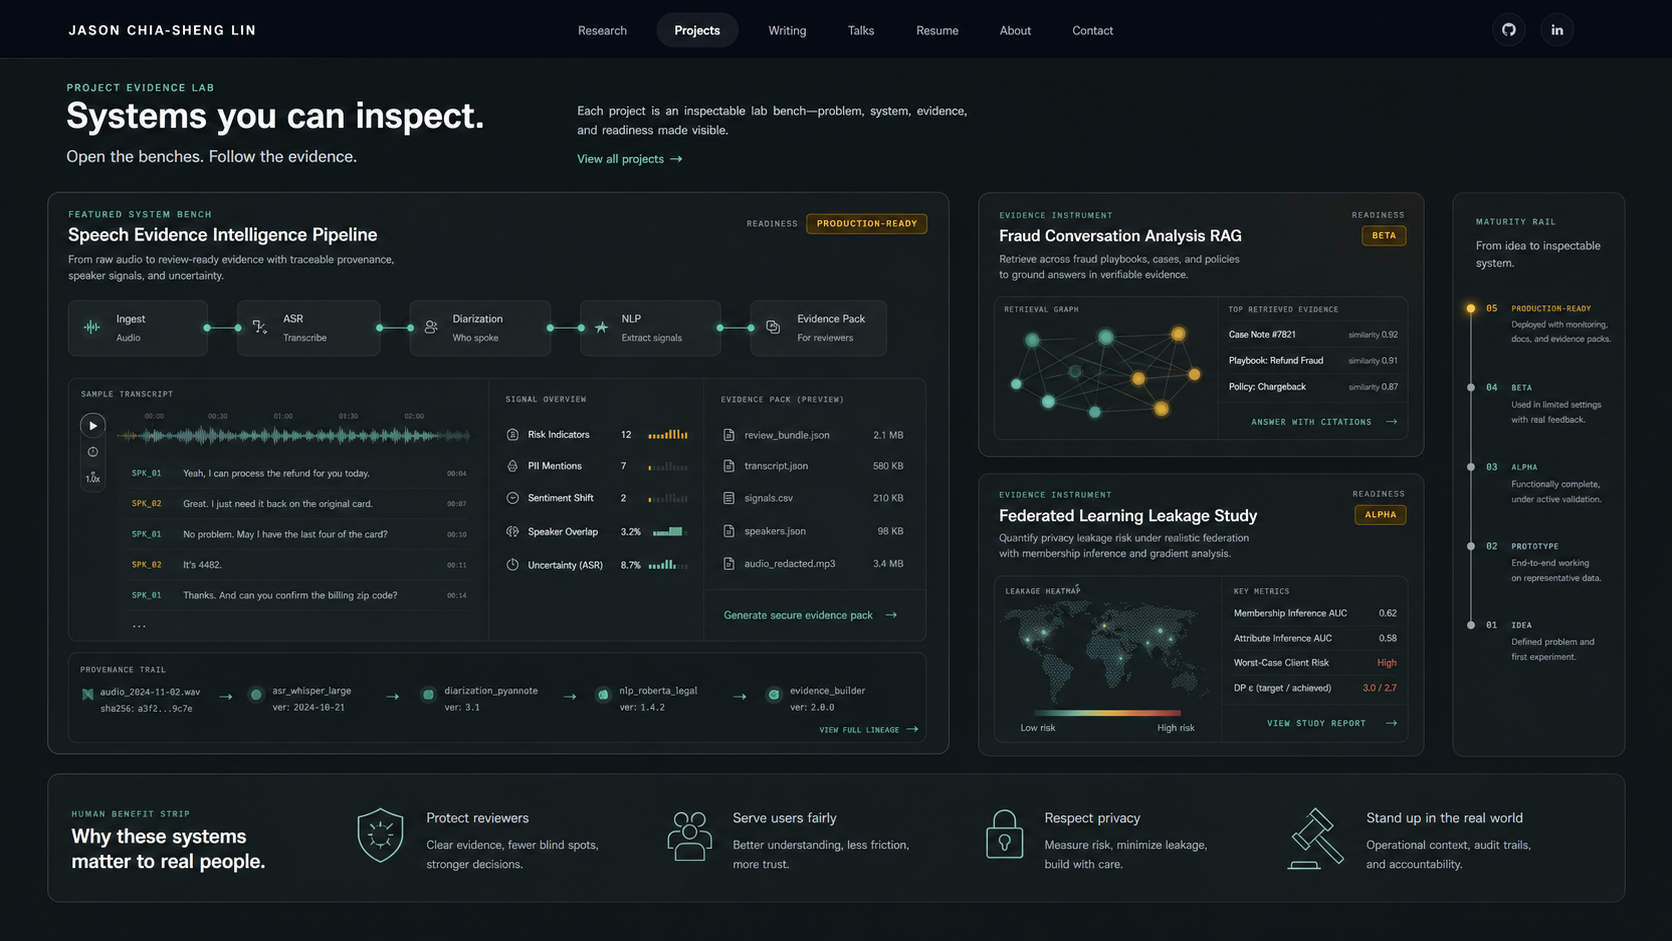
Task: Open View Study Report
Action: tap(1332, 723)
